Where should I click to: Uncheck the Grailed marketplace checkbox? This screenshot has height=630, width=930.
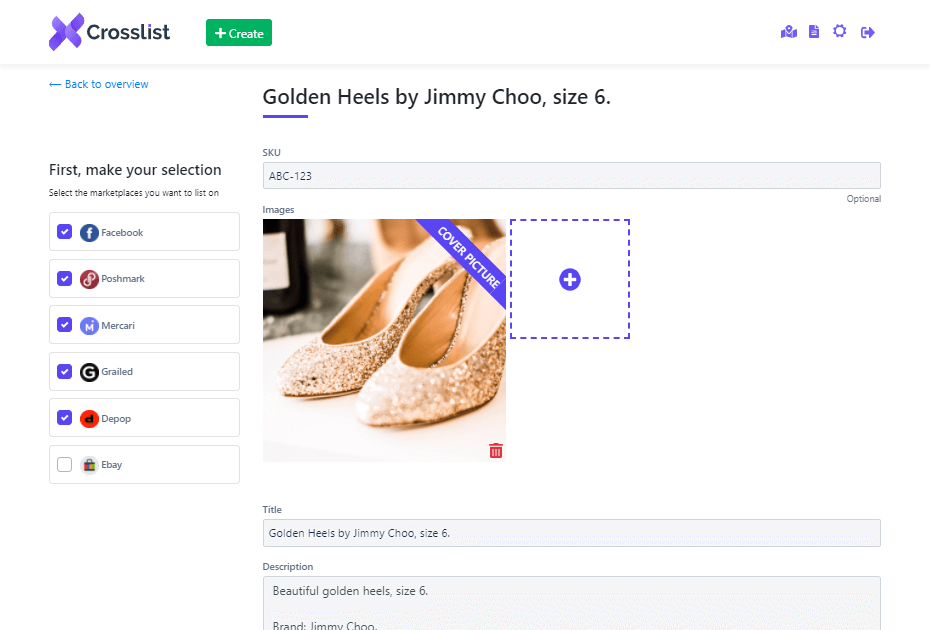tap(65, 371)
